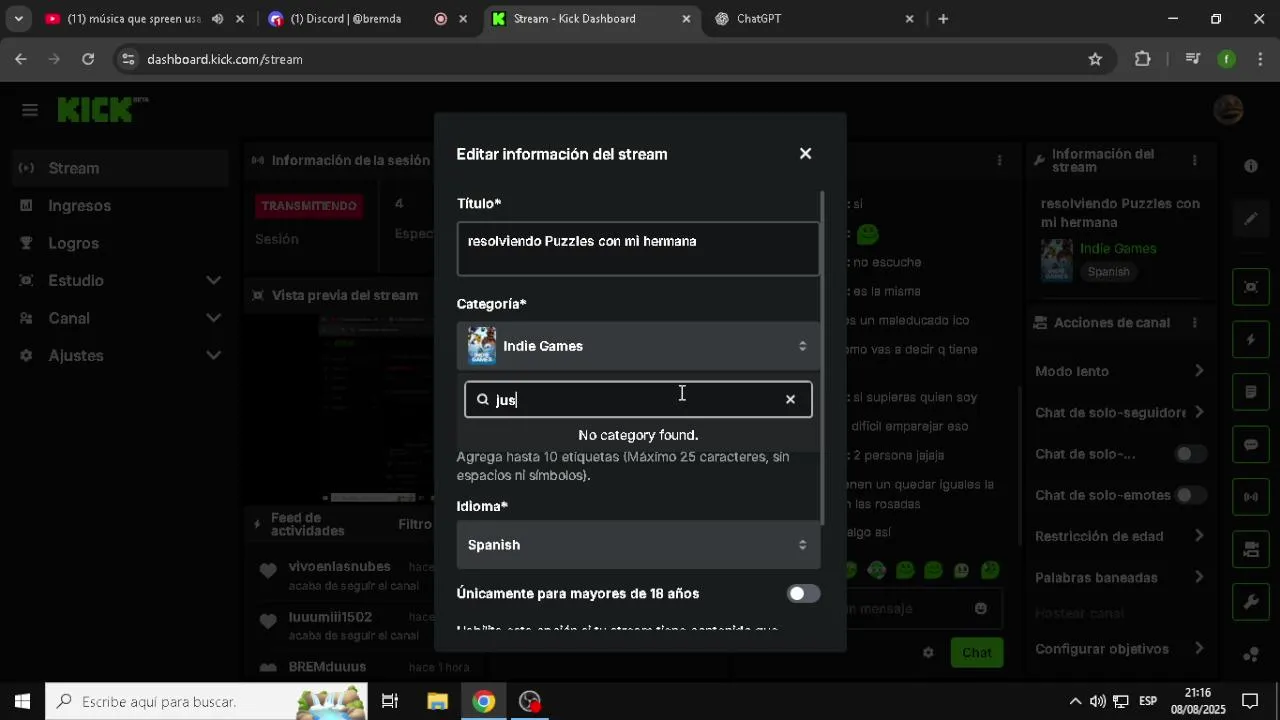The width and height of the screenshot is (1280, 720).
Task: Open the chat settings gear icon
Action: (928, 653)
